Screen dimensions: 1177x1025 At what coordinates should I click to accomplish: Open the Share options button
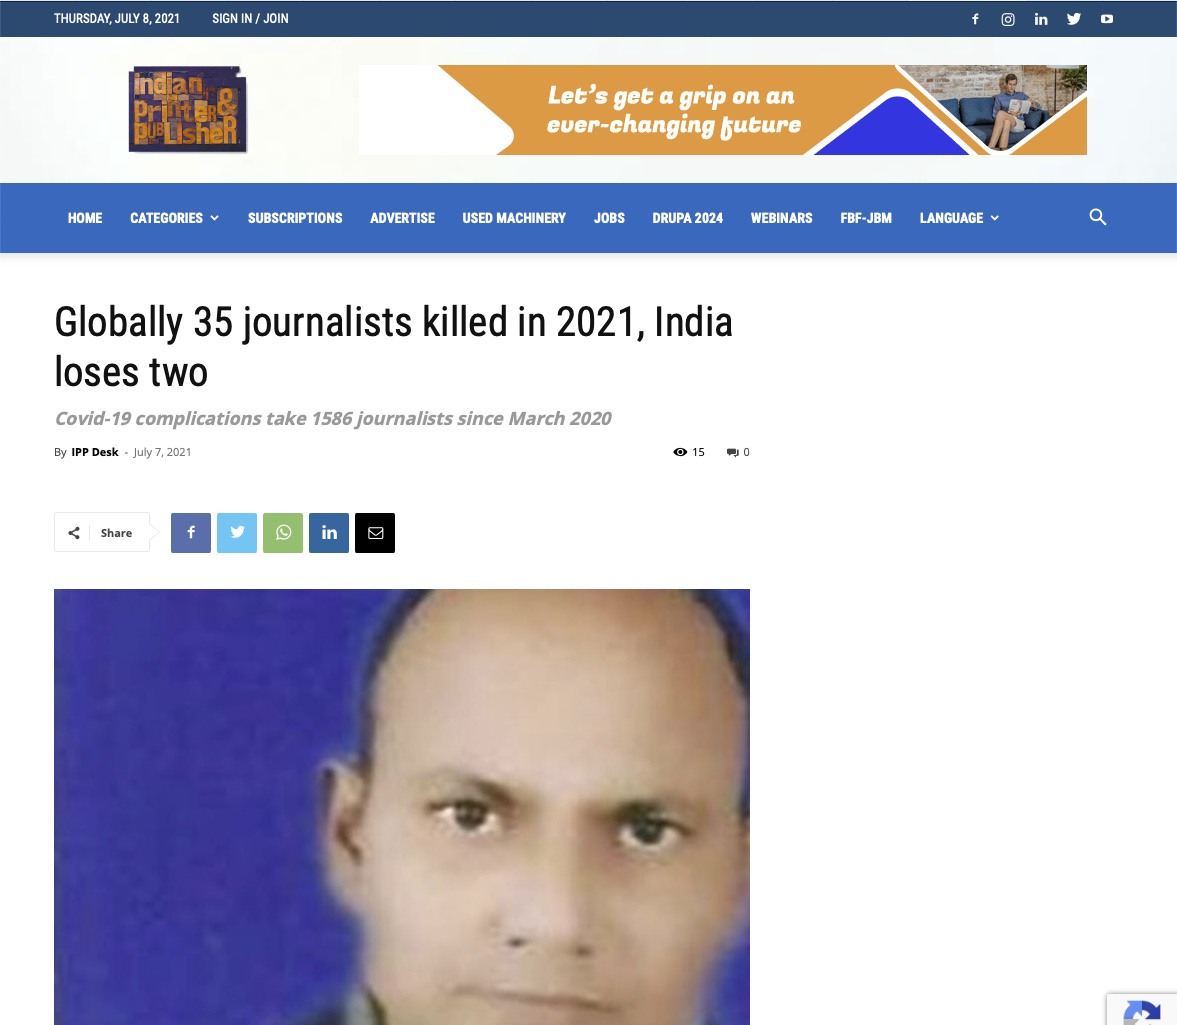tap(102, 533)
